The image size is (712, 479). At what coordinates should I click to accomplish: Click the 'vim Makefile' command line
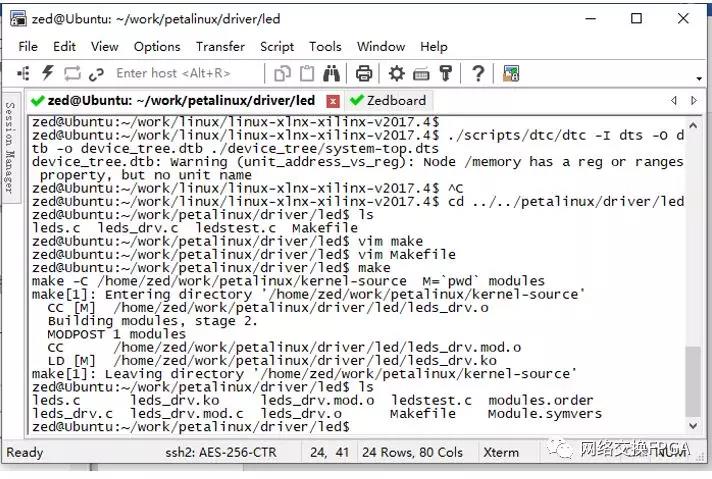tap(407, 254)
